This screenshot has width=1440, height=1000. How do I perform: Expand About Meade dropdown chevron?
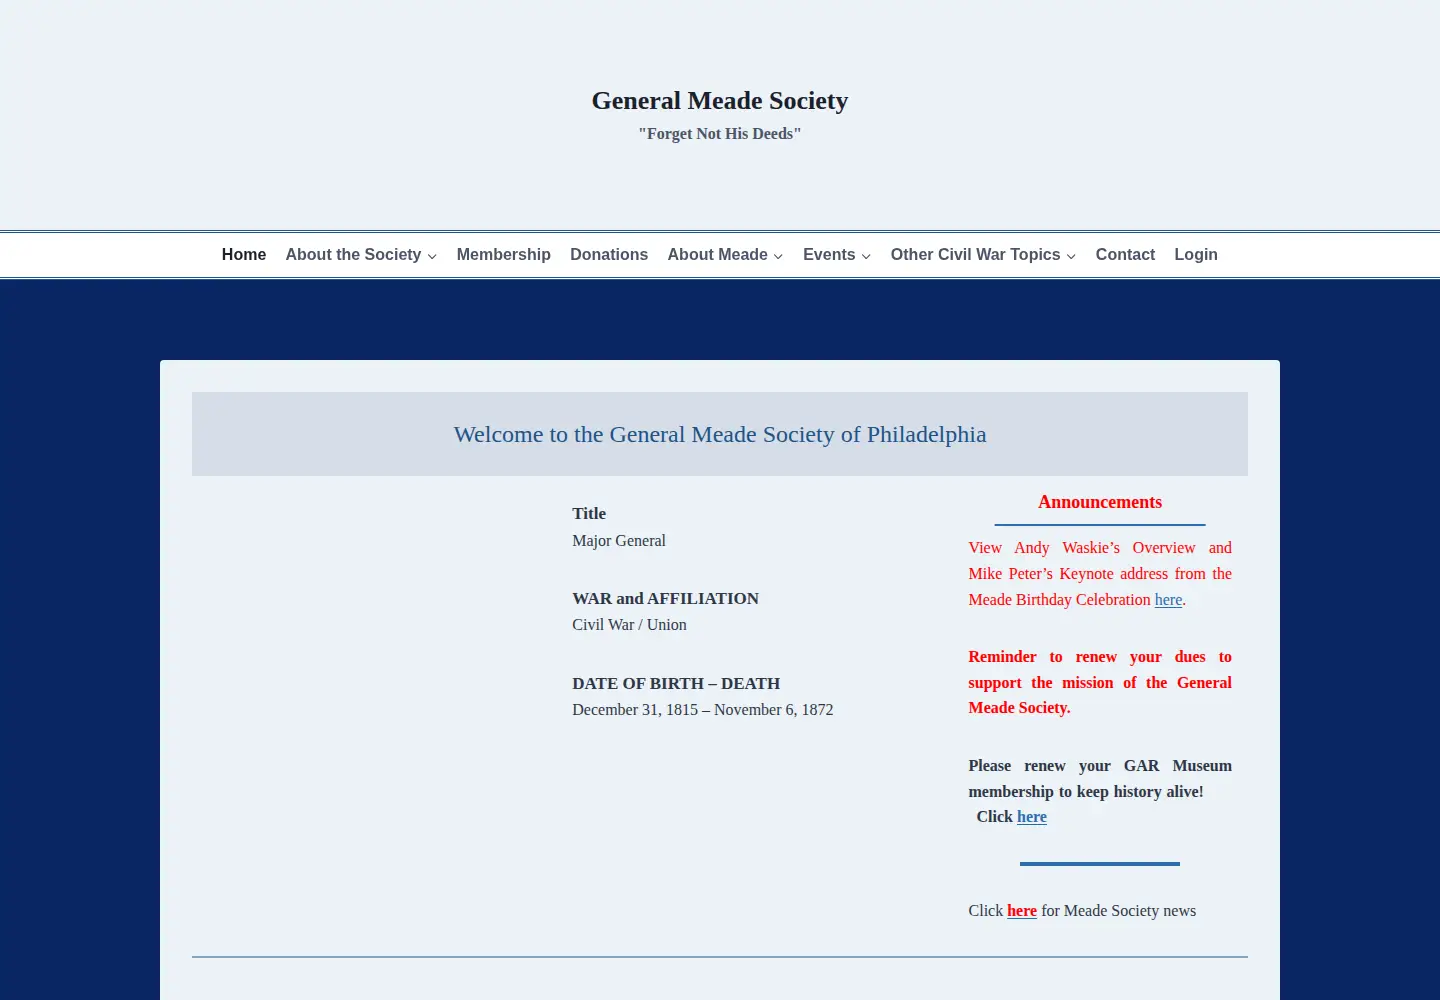pos(778,257)
